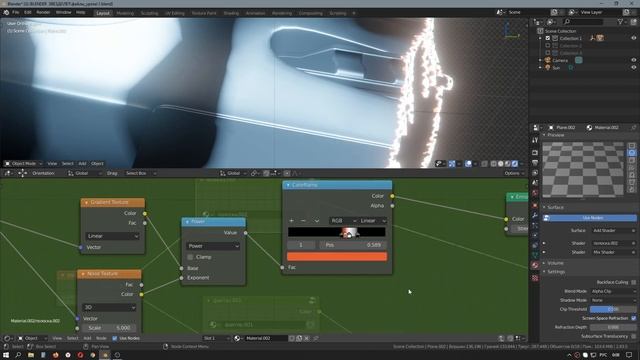640x360 pixels.
Task: Open the Edit menu
Action: click(x=27, y=13)
